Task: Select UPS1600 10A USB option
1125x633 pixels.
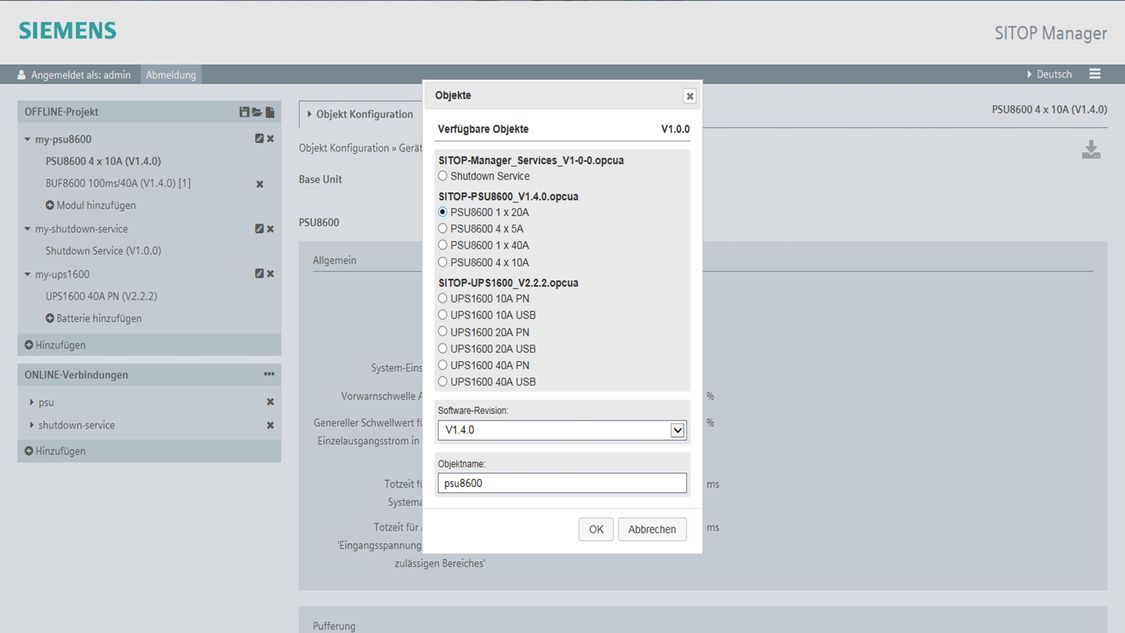Action: point(443,314)
